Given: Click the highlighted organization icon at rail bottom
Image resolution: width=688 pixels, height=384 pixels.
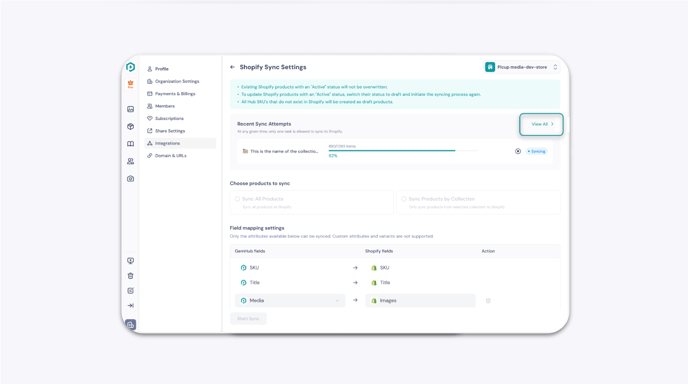Looking at the screenshot, I should pos(130,325).
